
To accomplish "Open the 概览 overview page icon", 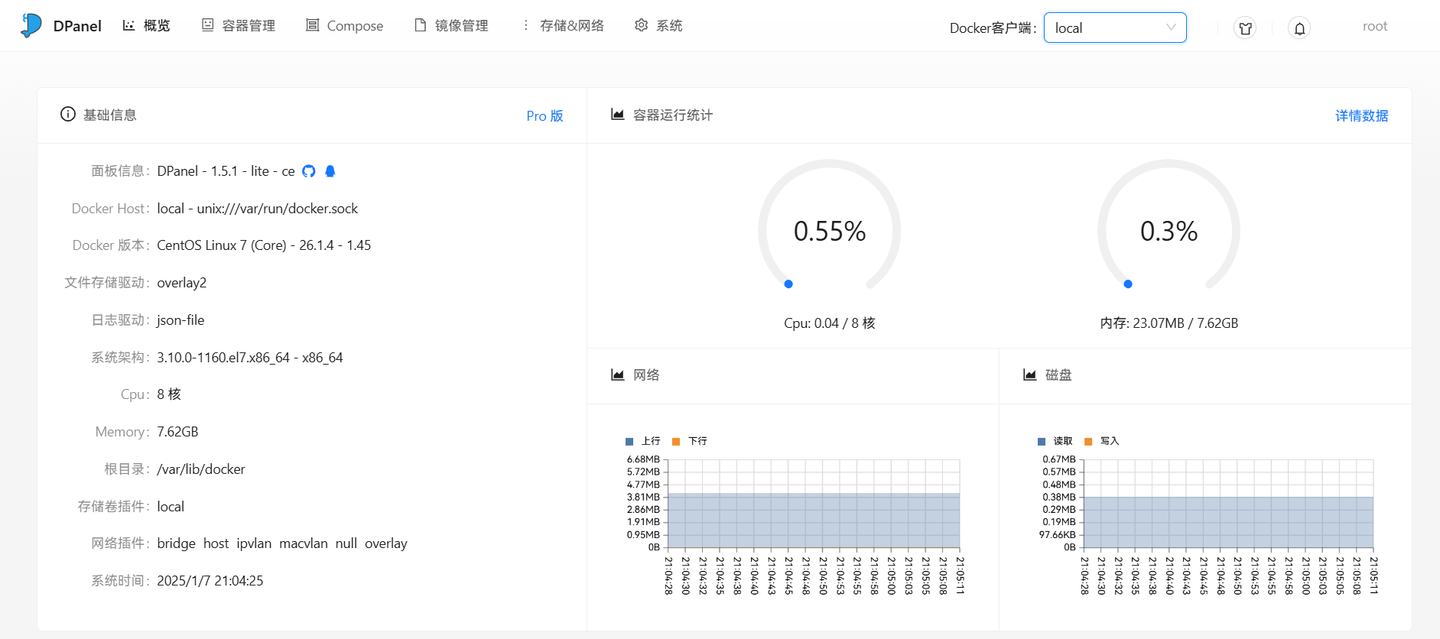I will (130, 24).
